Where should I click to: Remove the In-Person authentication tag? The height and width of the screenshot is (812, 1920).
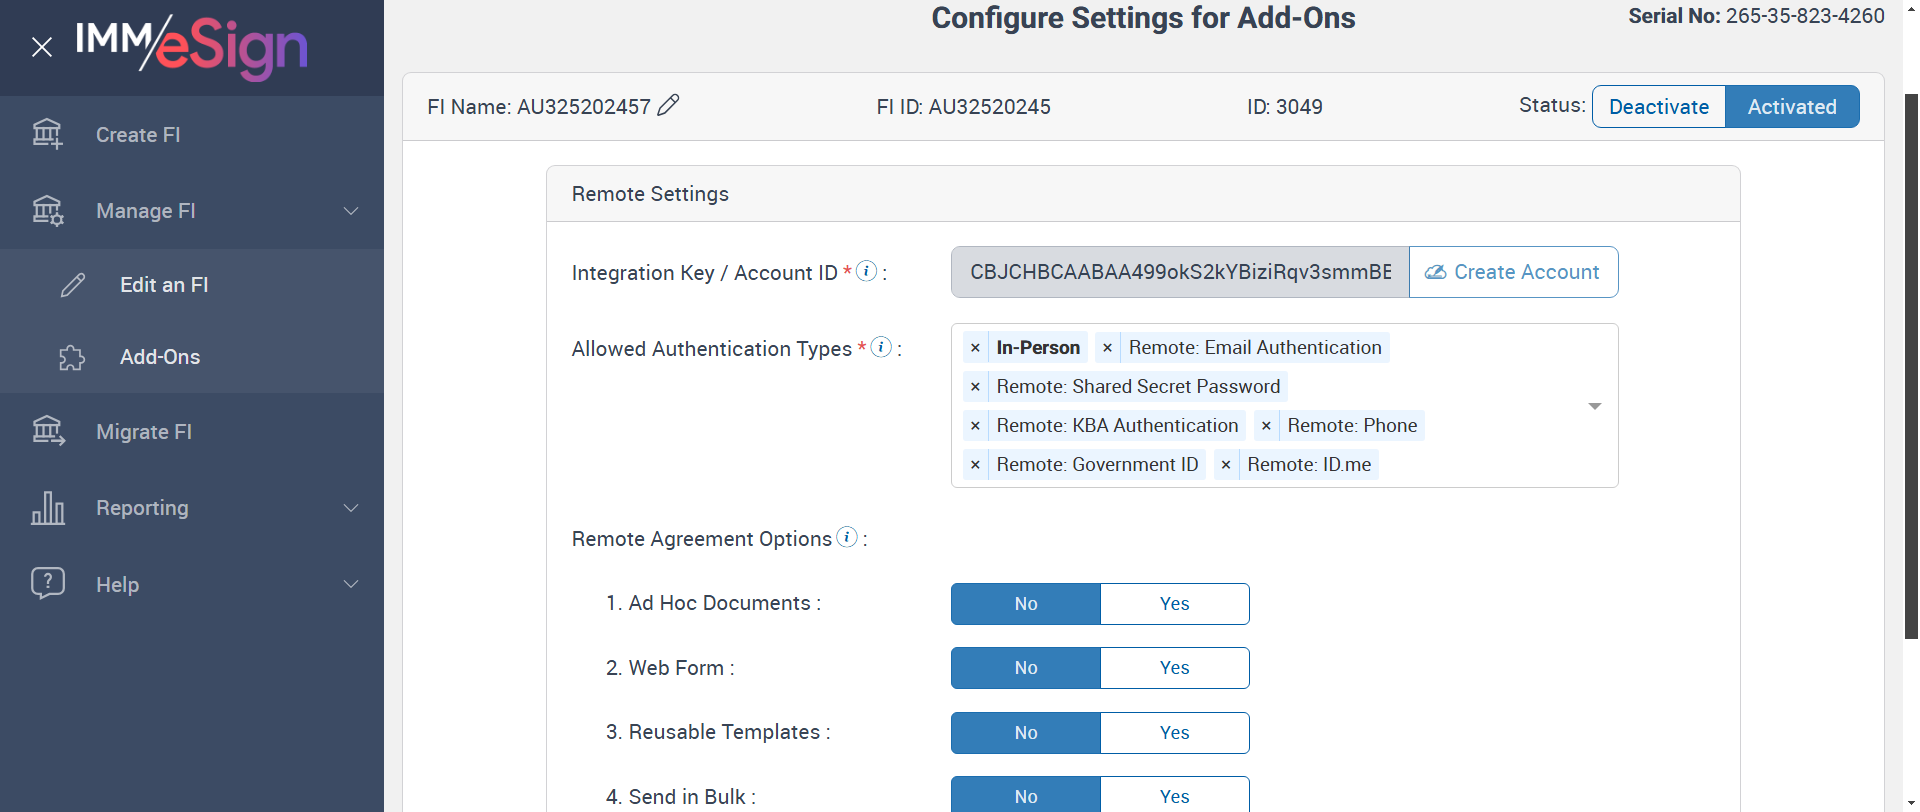tap(975, 348)
